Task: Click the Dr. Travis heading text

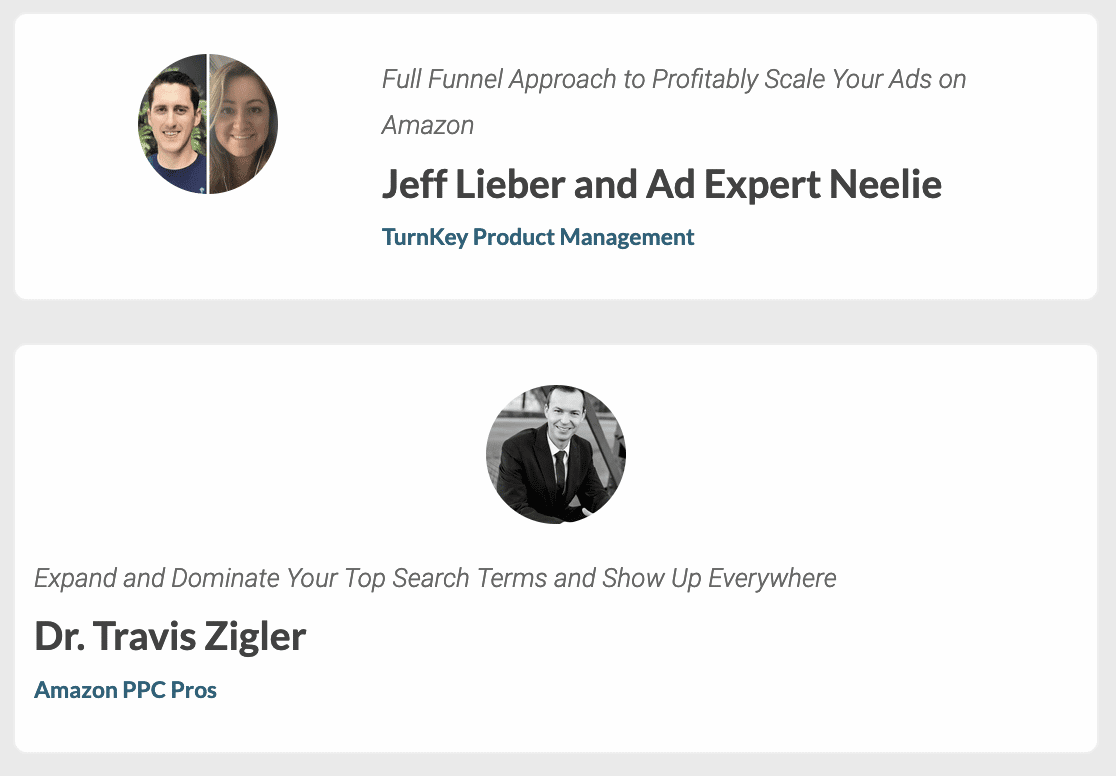Action: (x=115, y=636)
